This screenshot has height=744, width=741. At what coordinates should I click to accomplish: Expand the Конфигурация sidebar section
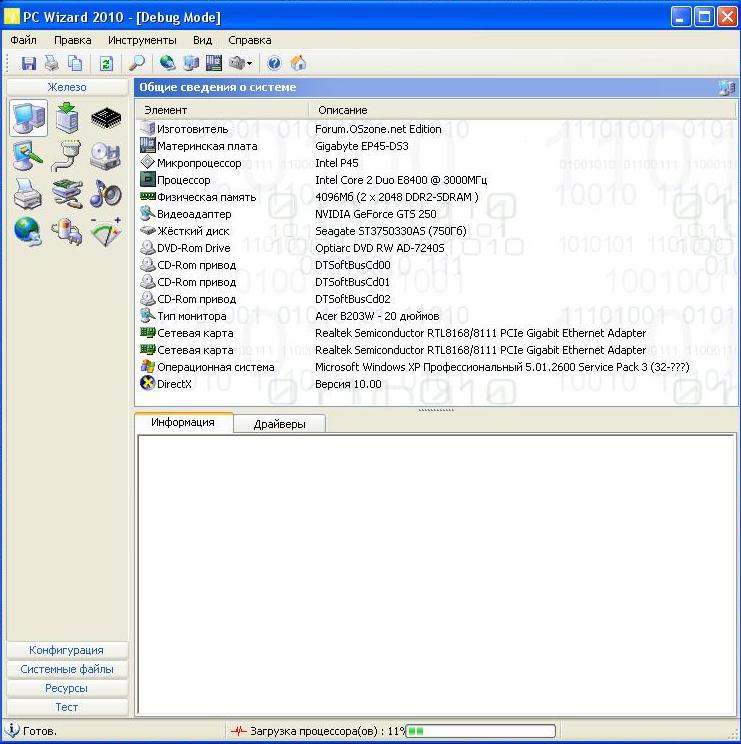(66, 650)
